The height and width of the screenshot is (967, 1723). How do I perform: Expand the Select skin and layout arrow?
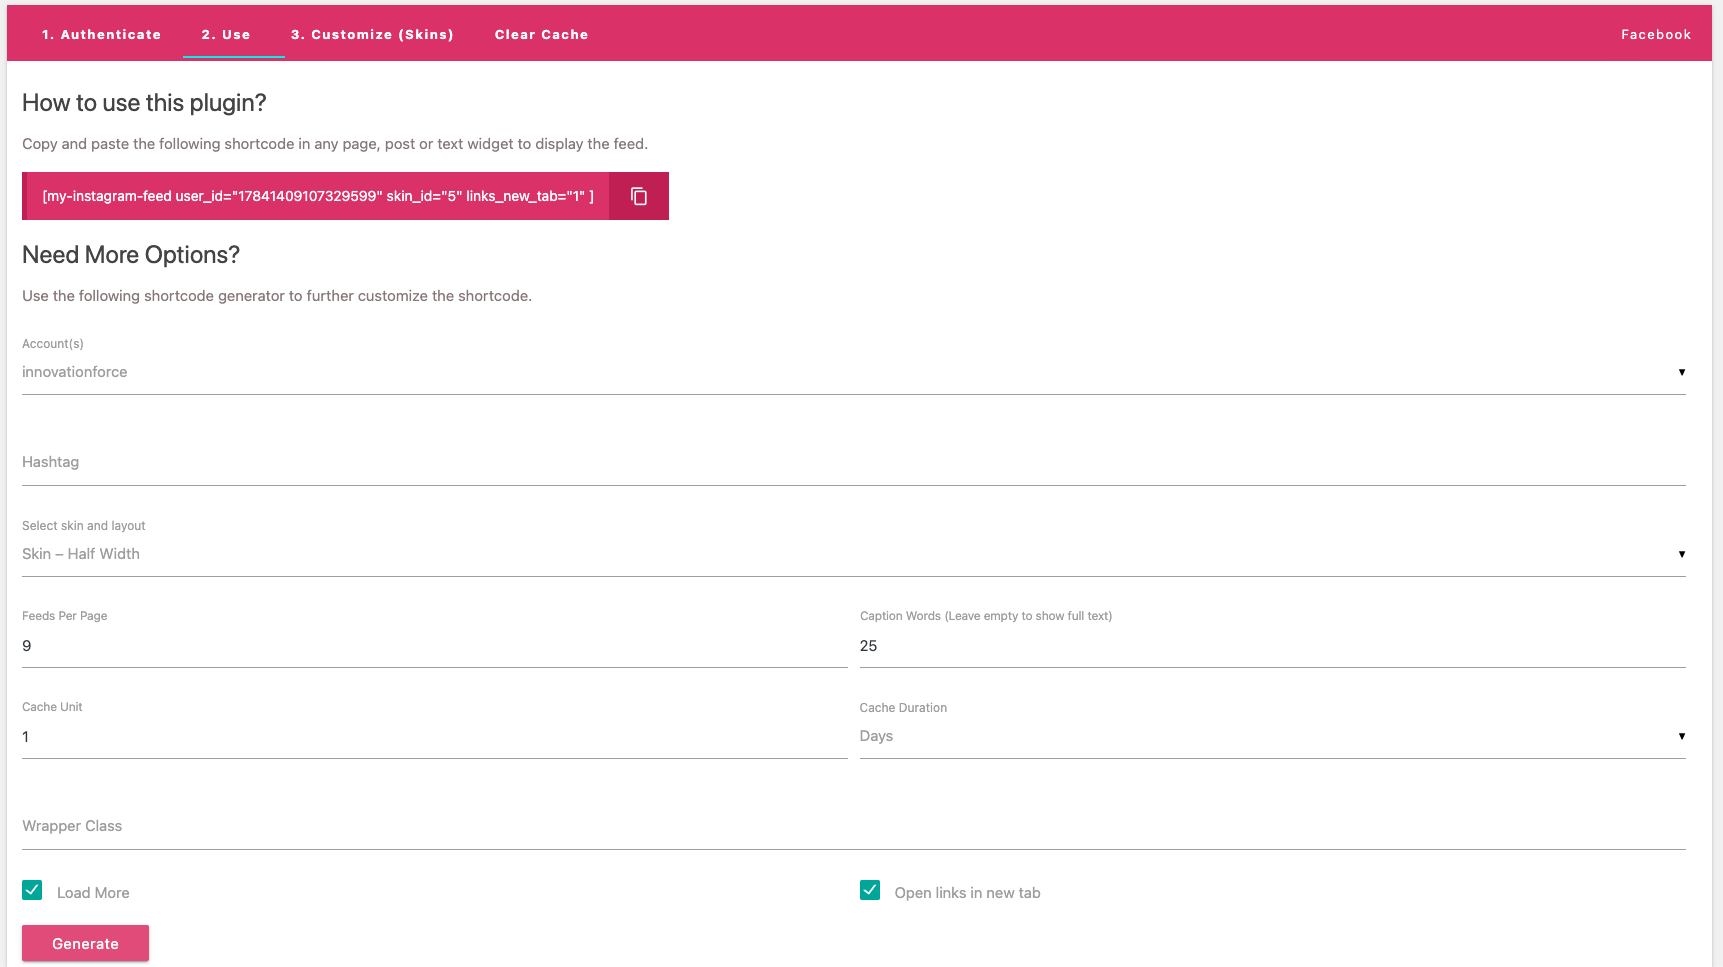pos(1681,554)
